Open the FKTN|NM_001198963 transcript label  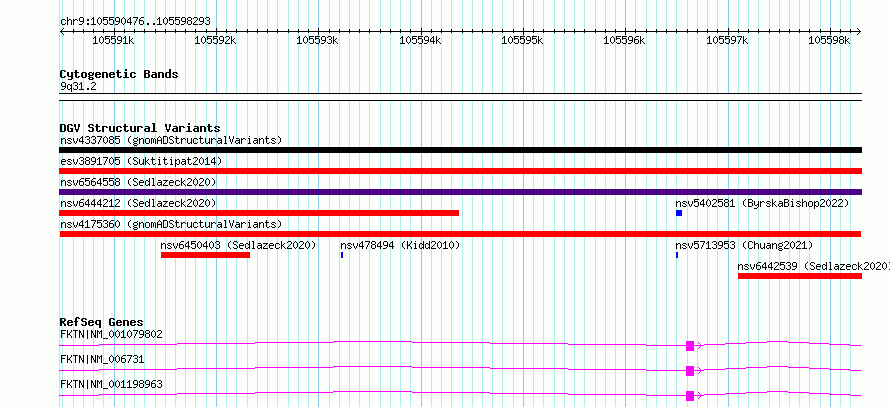click(111, 384)
